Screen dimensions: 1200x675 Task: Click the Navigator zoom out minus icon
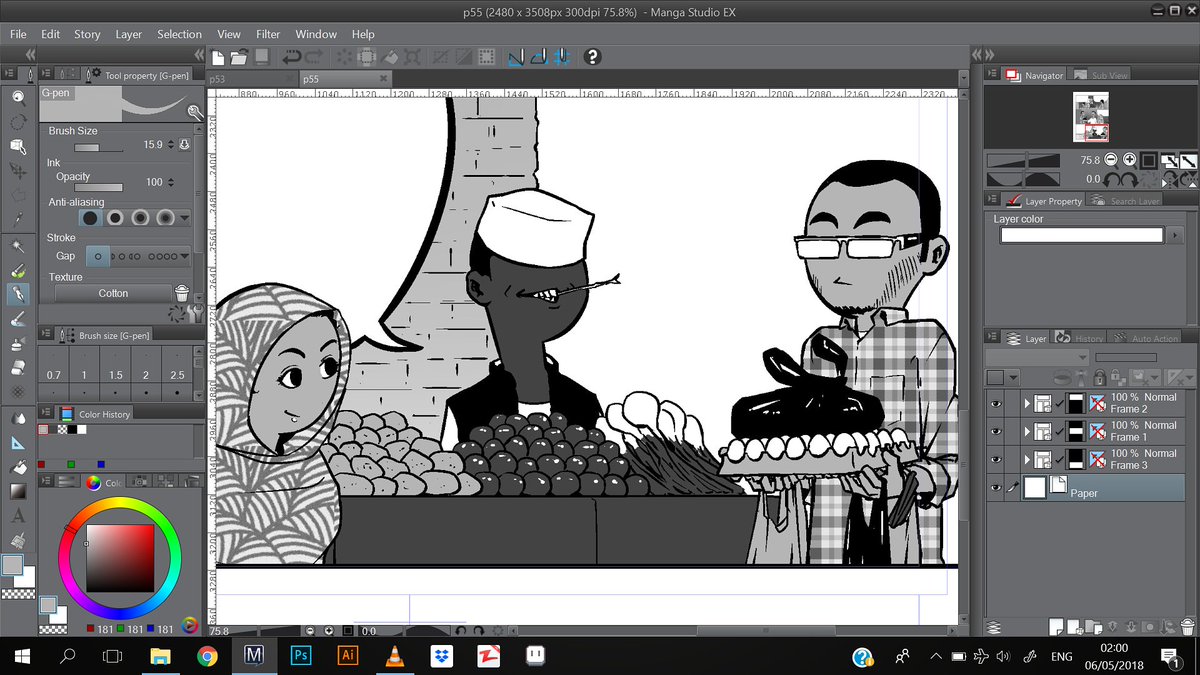(1111, 160)
